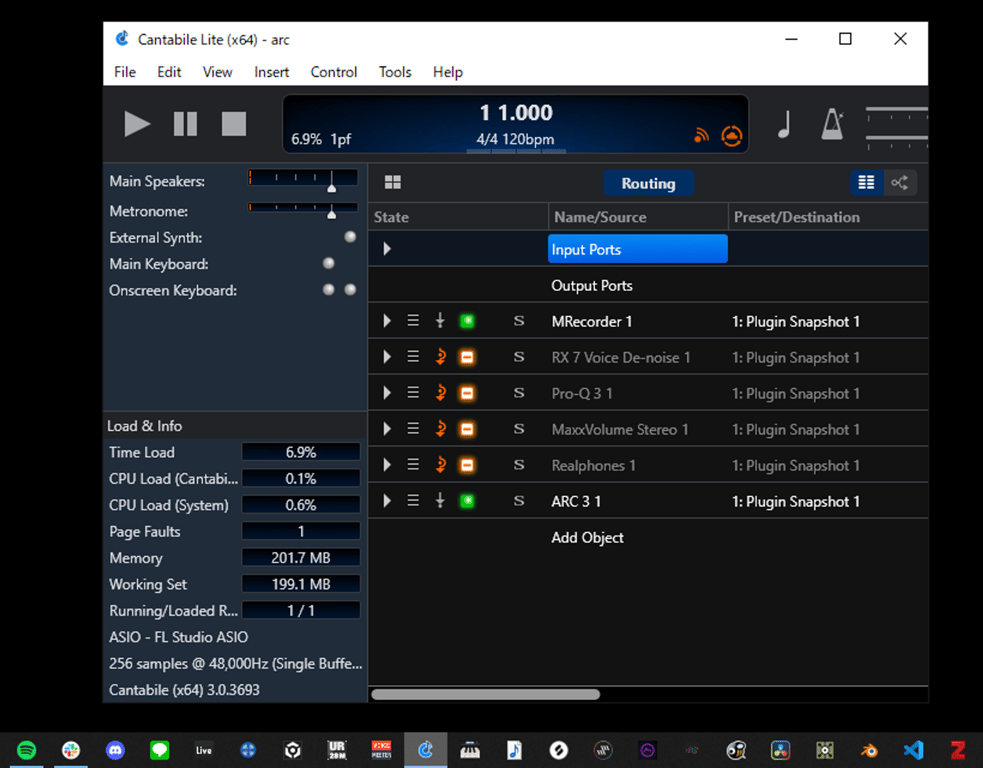The width and height of the screenshot is (983, 768).
Task: Open MaxxVolume Stereo 1 routes list icon
Action: 413,429
